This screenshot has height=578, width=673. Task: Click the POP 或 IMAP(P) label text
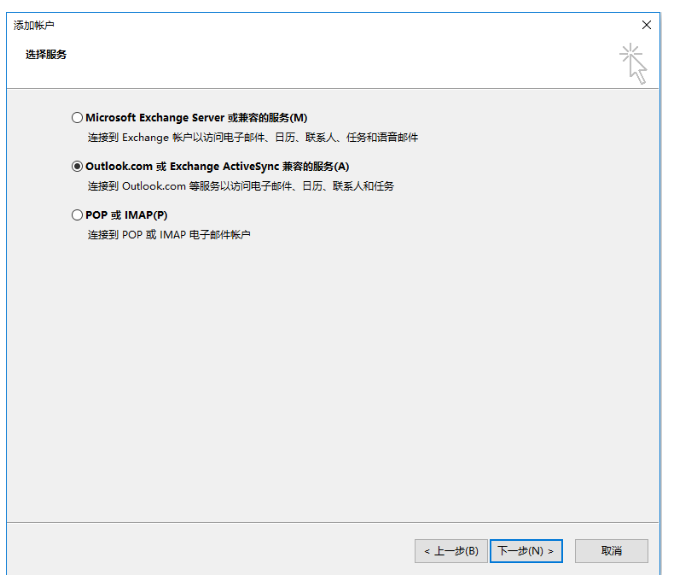point(126,215)
